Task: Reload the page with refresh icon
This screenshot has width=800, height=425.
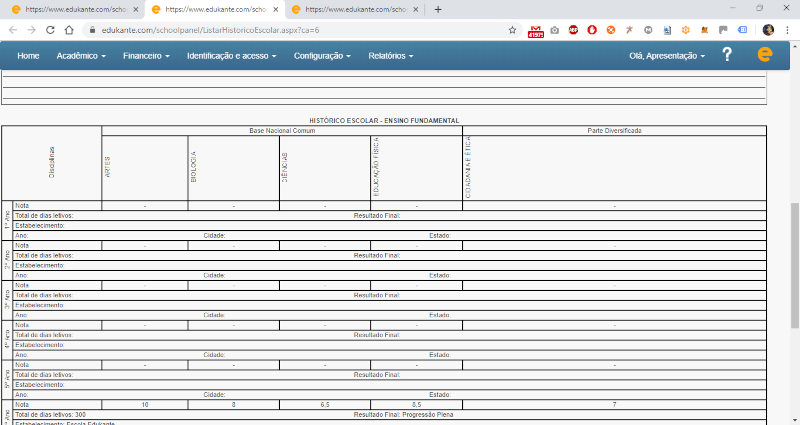Action: [x=50, y=30]
